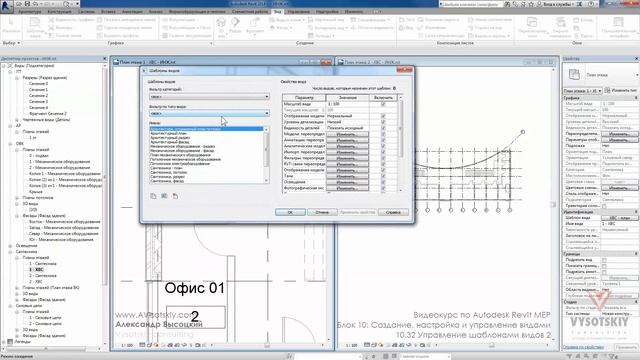Select Фрагмент Сечение 2 in browser
Screen dimensions: 640x360
(48, 113)
